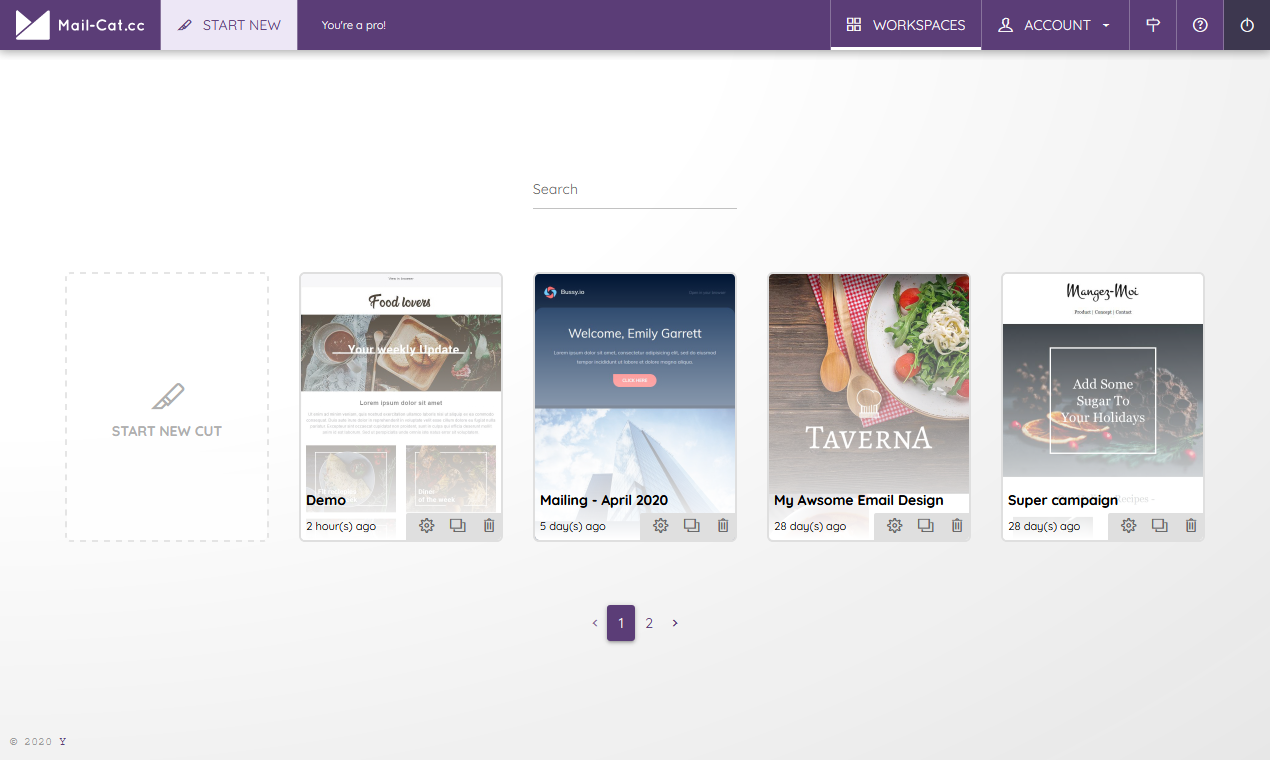
Task: Duplicate the Mailing - April 2020 design
Action: tap(691, 525)
